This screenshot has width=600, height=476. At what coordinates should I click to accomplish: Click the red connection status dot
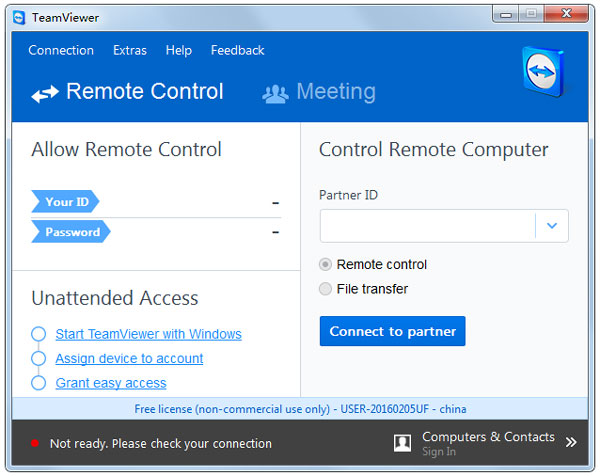coord(34,443)
